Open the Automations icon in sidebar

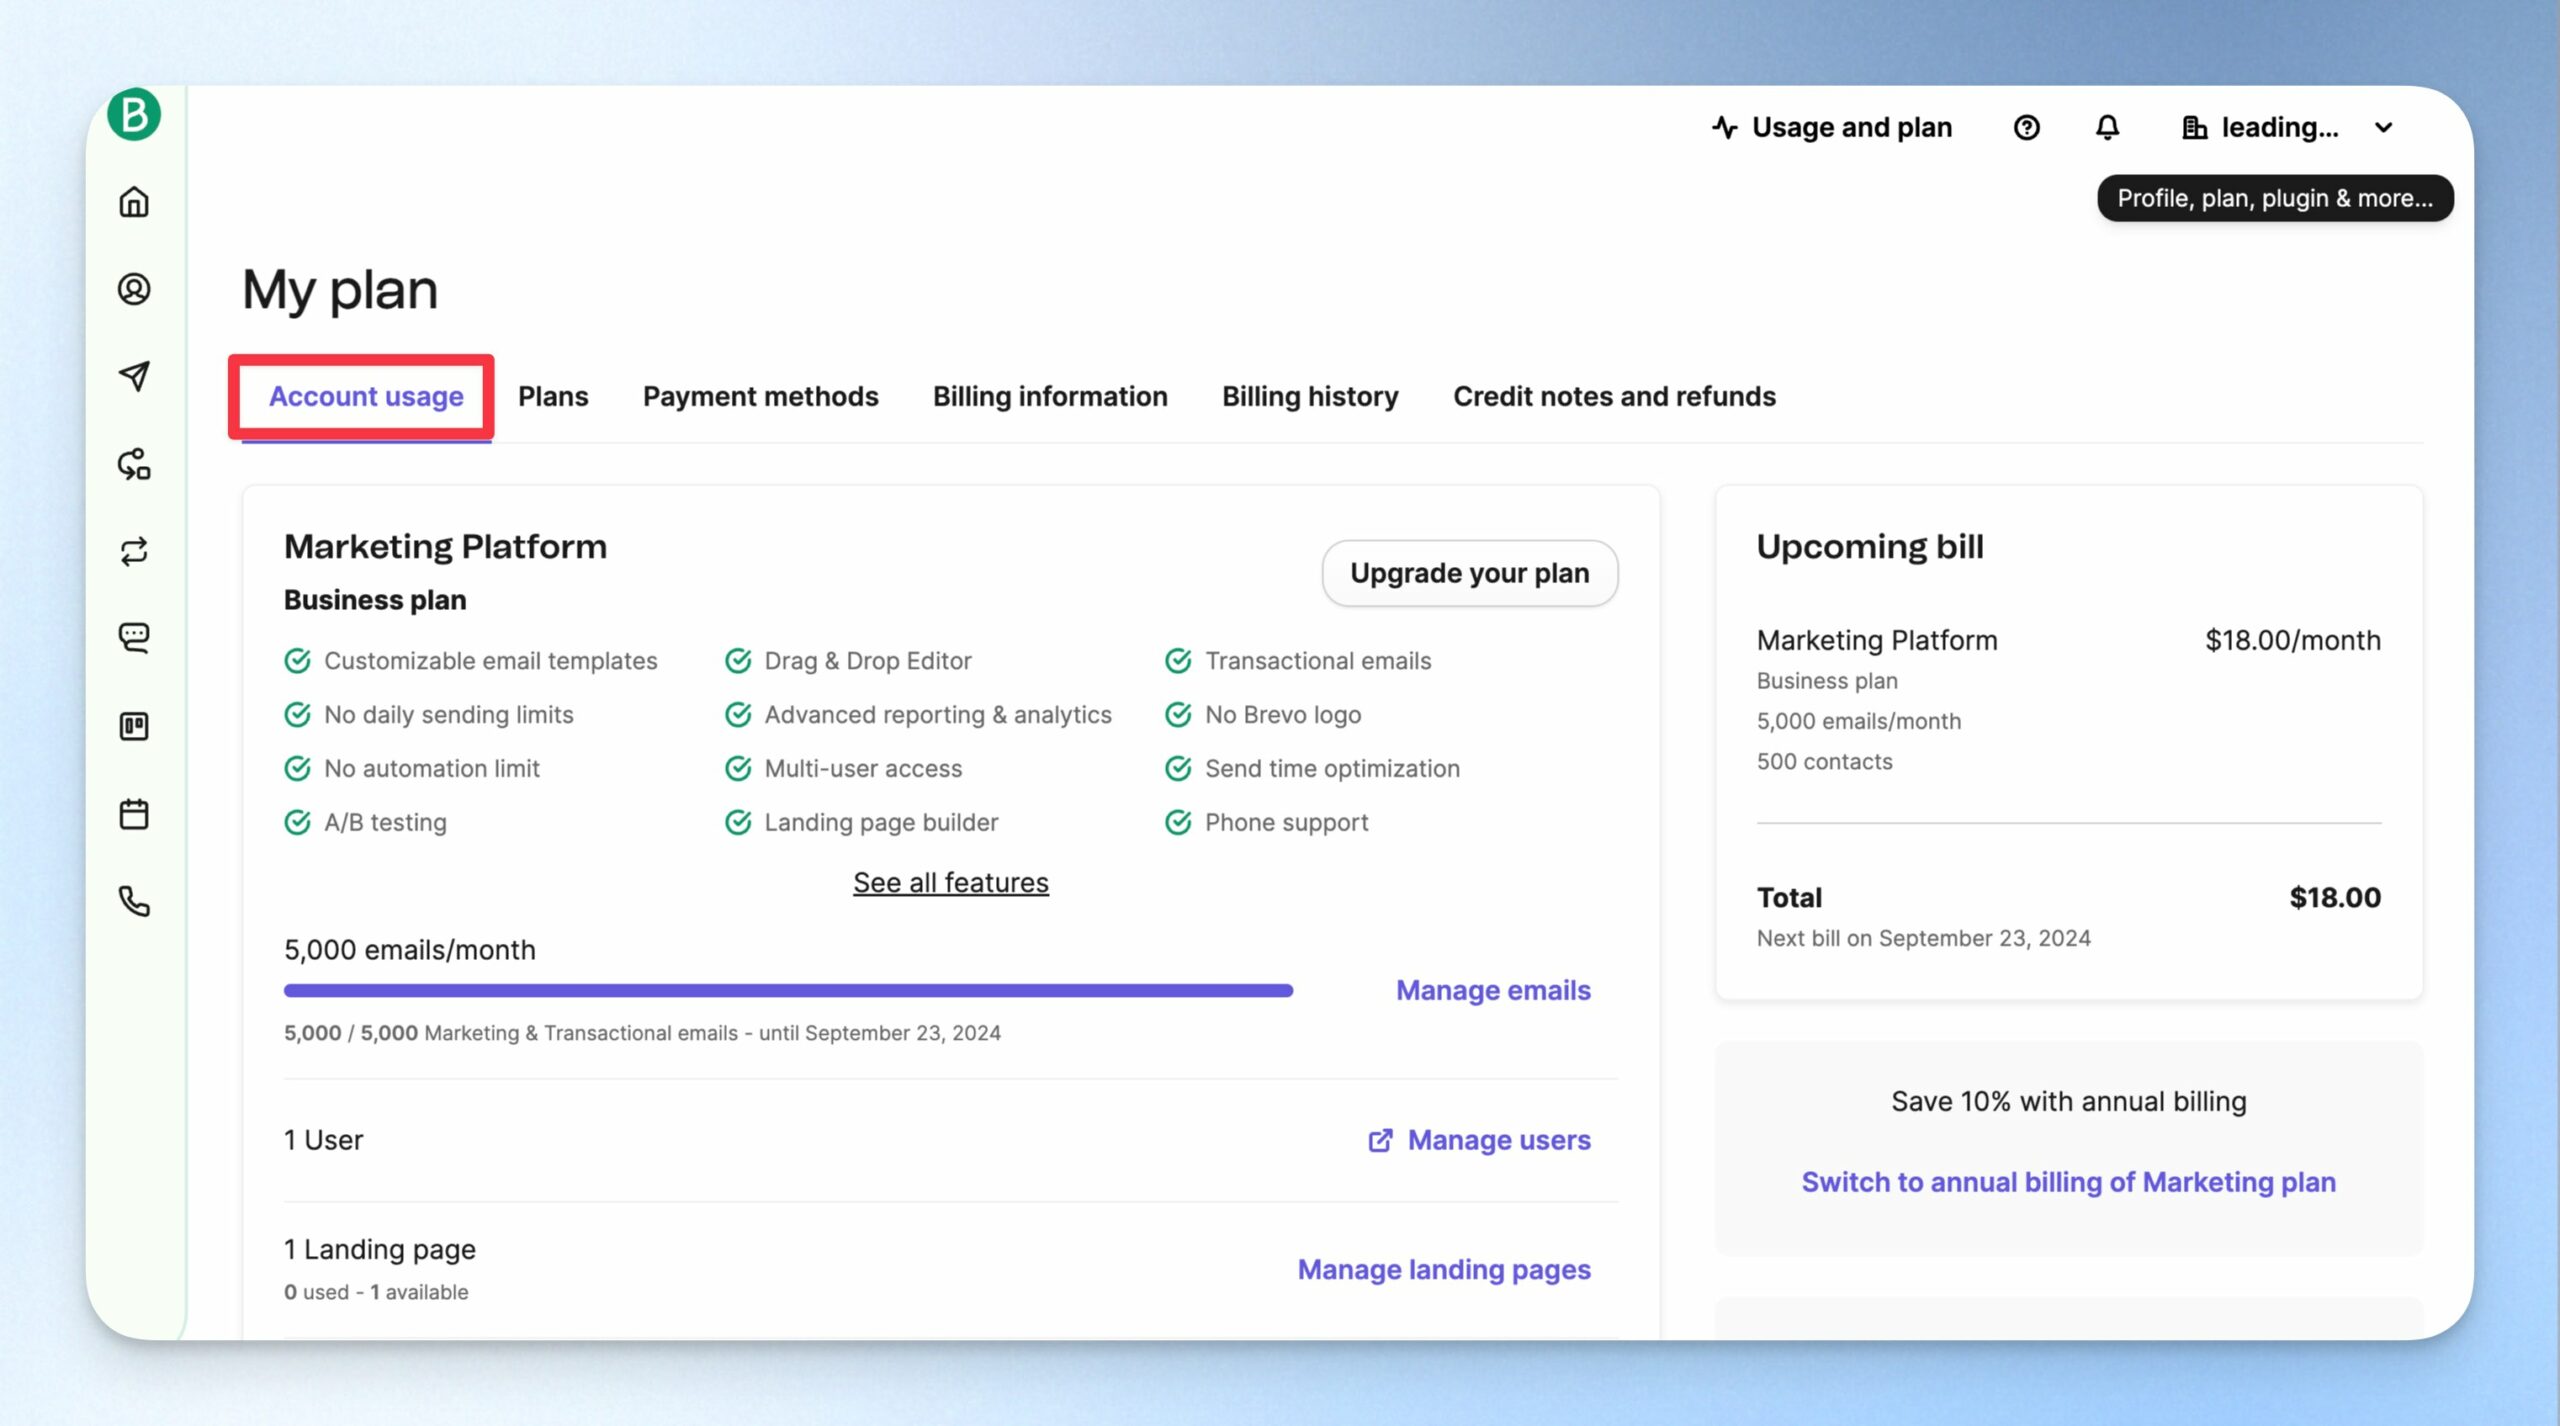point(134,464)
